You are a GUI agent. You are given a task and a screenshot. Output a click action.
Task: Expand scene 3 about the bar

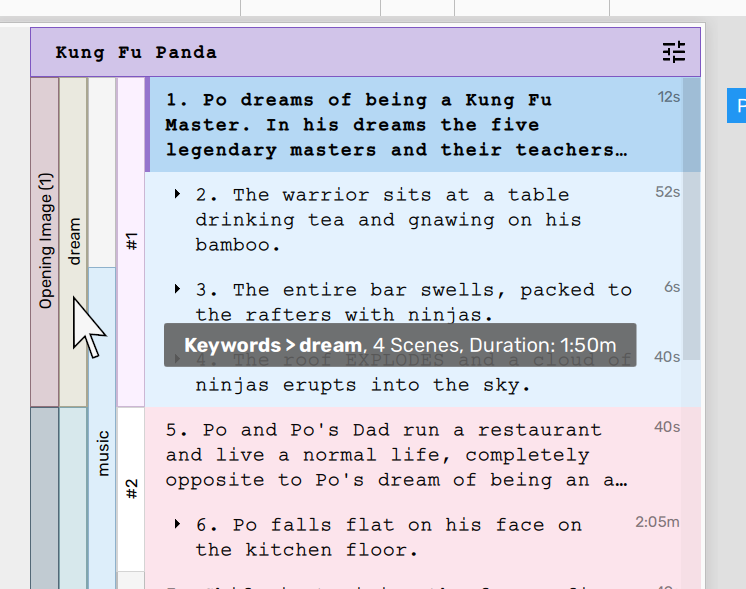[x=177, y=289]
